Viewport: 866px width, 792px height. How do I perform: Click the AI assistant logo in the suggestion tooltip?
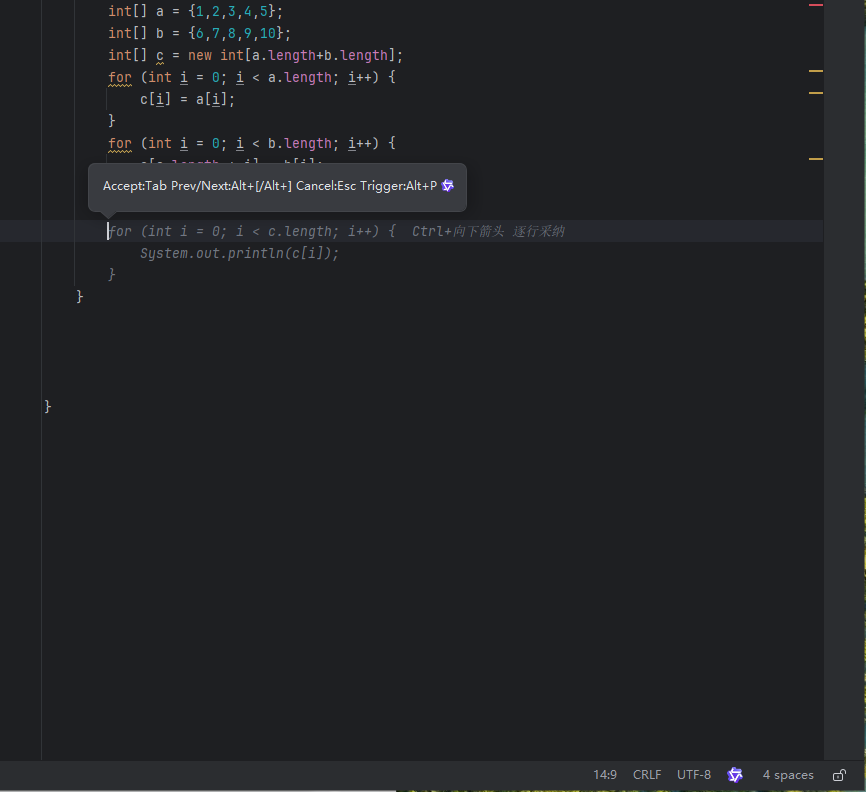(448, 186)
